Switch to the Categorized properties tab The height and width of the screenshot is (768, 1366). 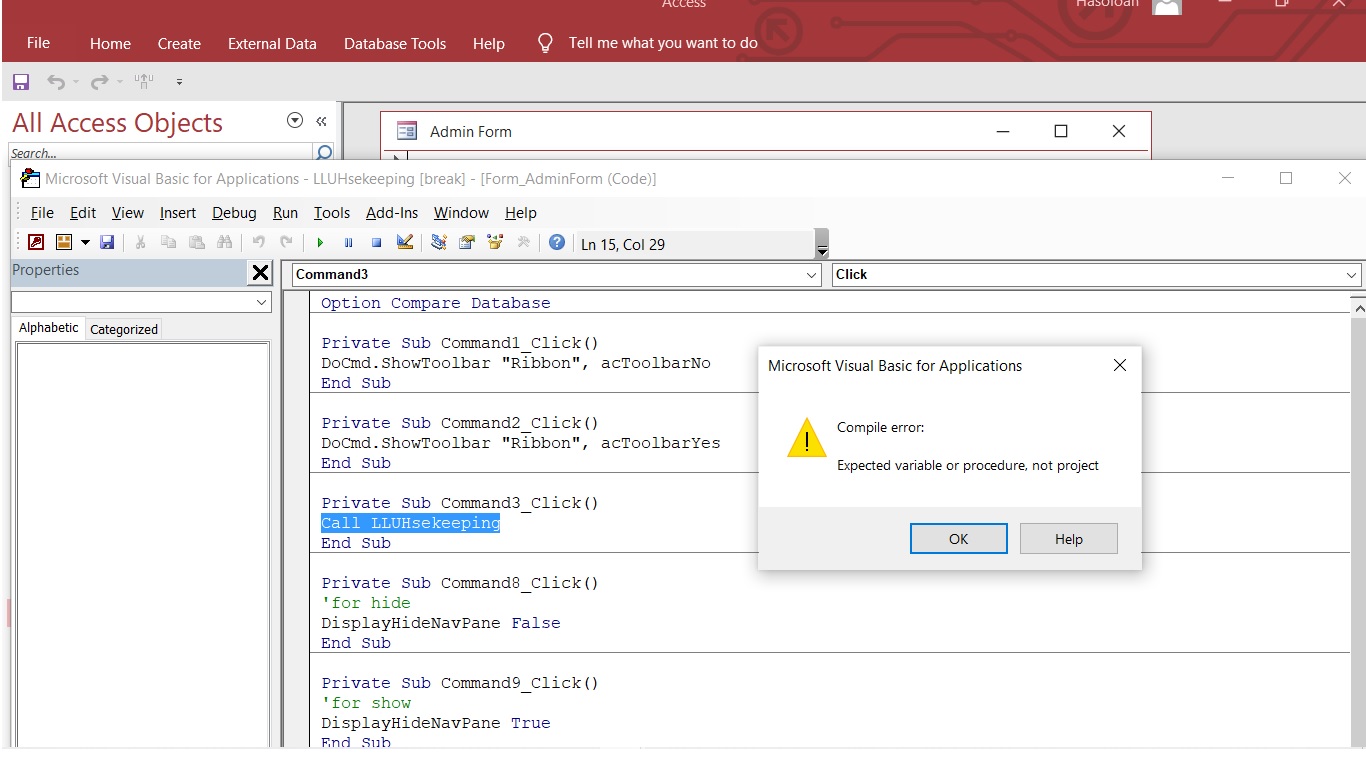tap(124, 329)
